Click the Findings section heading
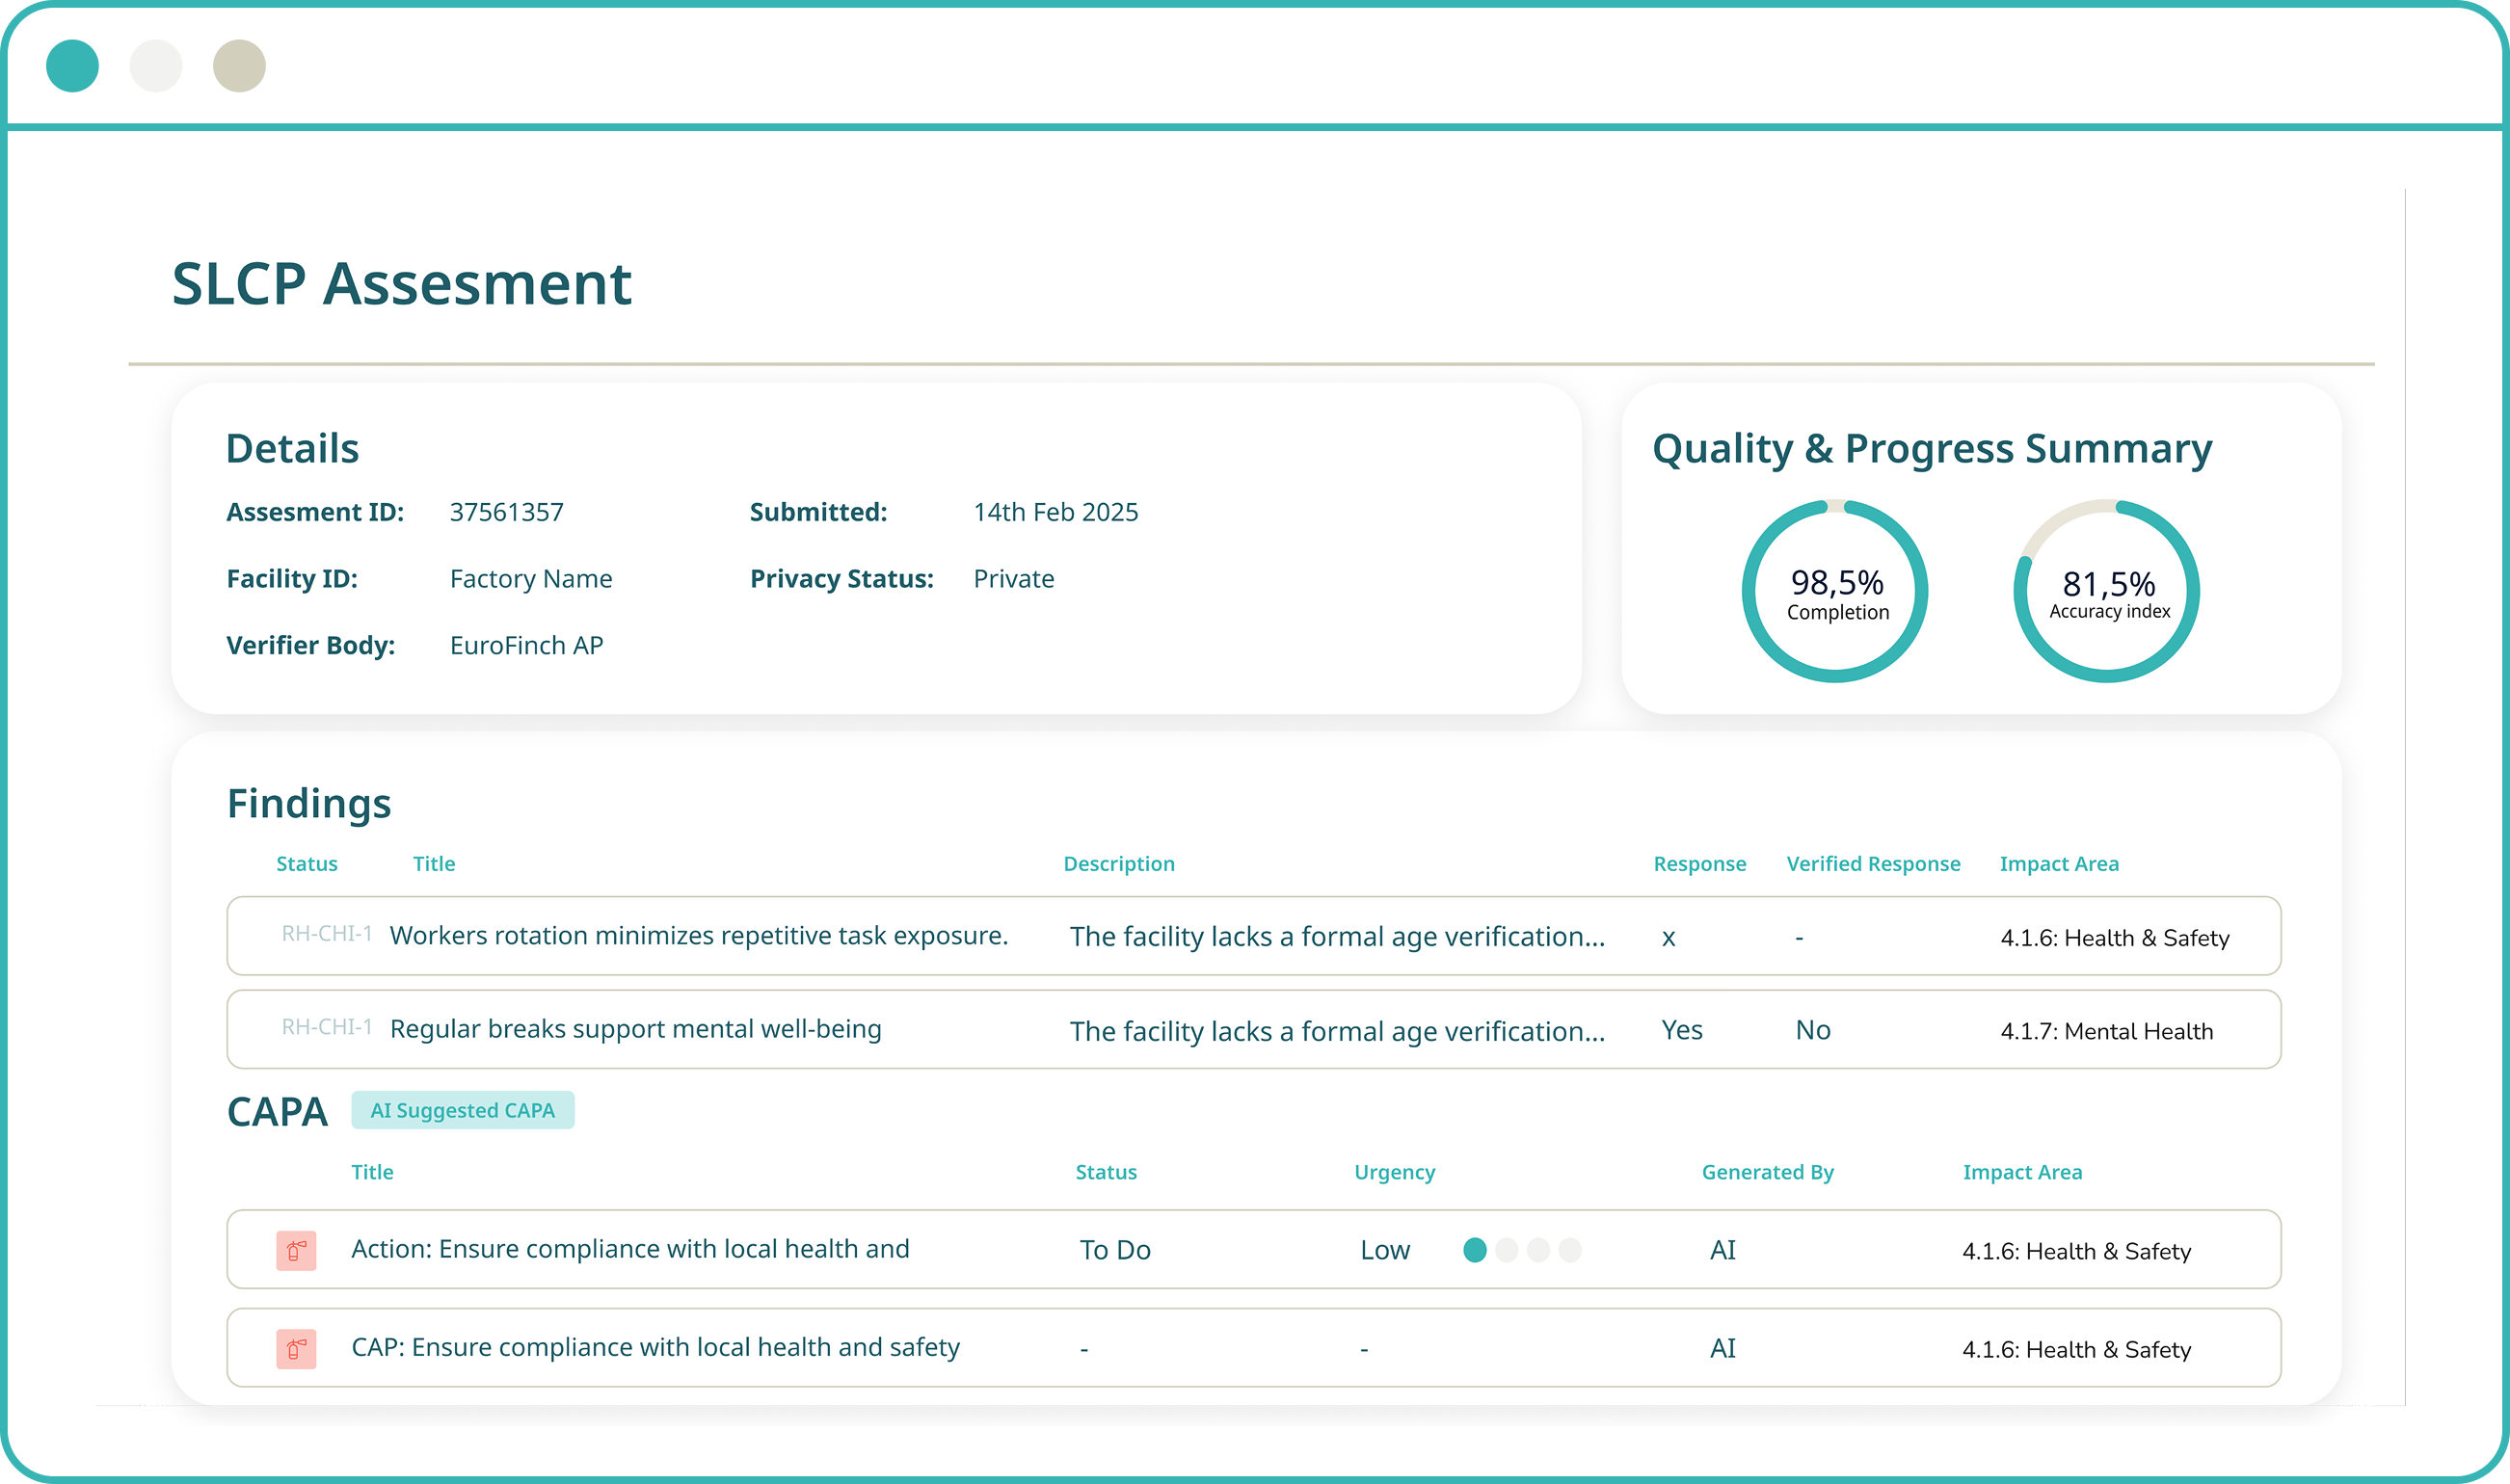The height and width of the screenshot is (1484, 2510). 309,804
